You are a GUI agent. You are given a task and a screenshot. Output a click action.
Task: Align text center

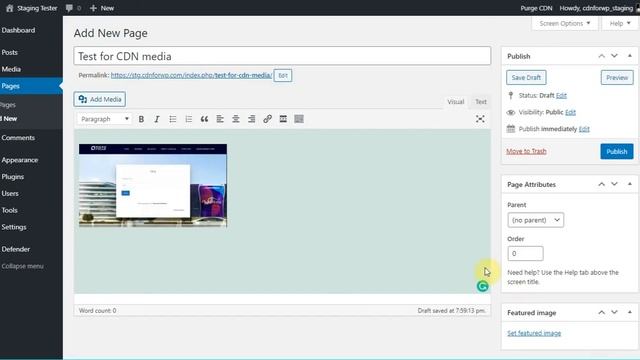pos(236,119)
